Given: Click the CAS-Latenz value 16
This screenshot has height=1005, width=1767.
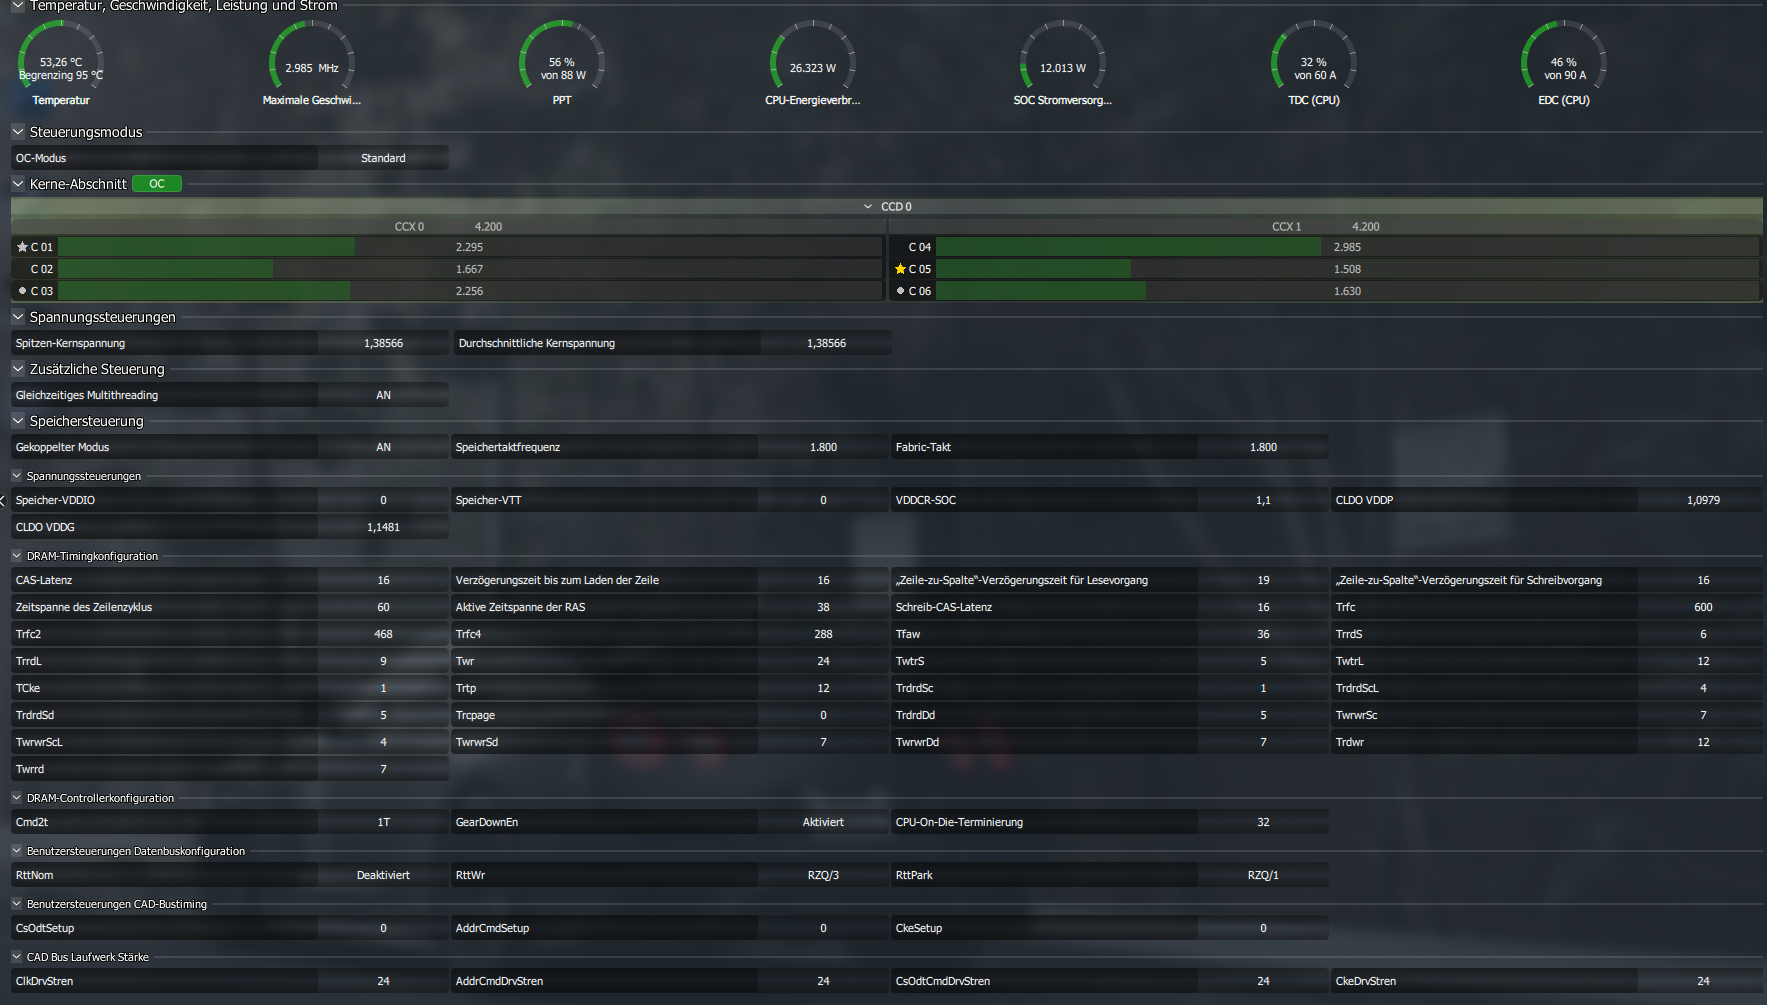Looking at the screenshot, I should (x=383, y=580).
